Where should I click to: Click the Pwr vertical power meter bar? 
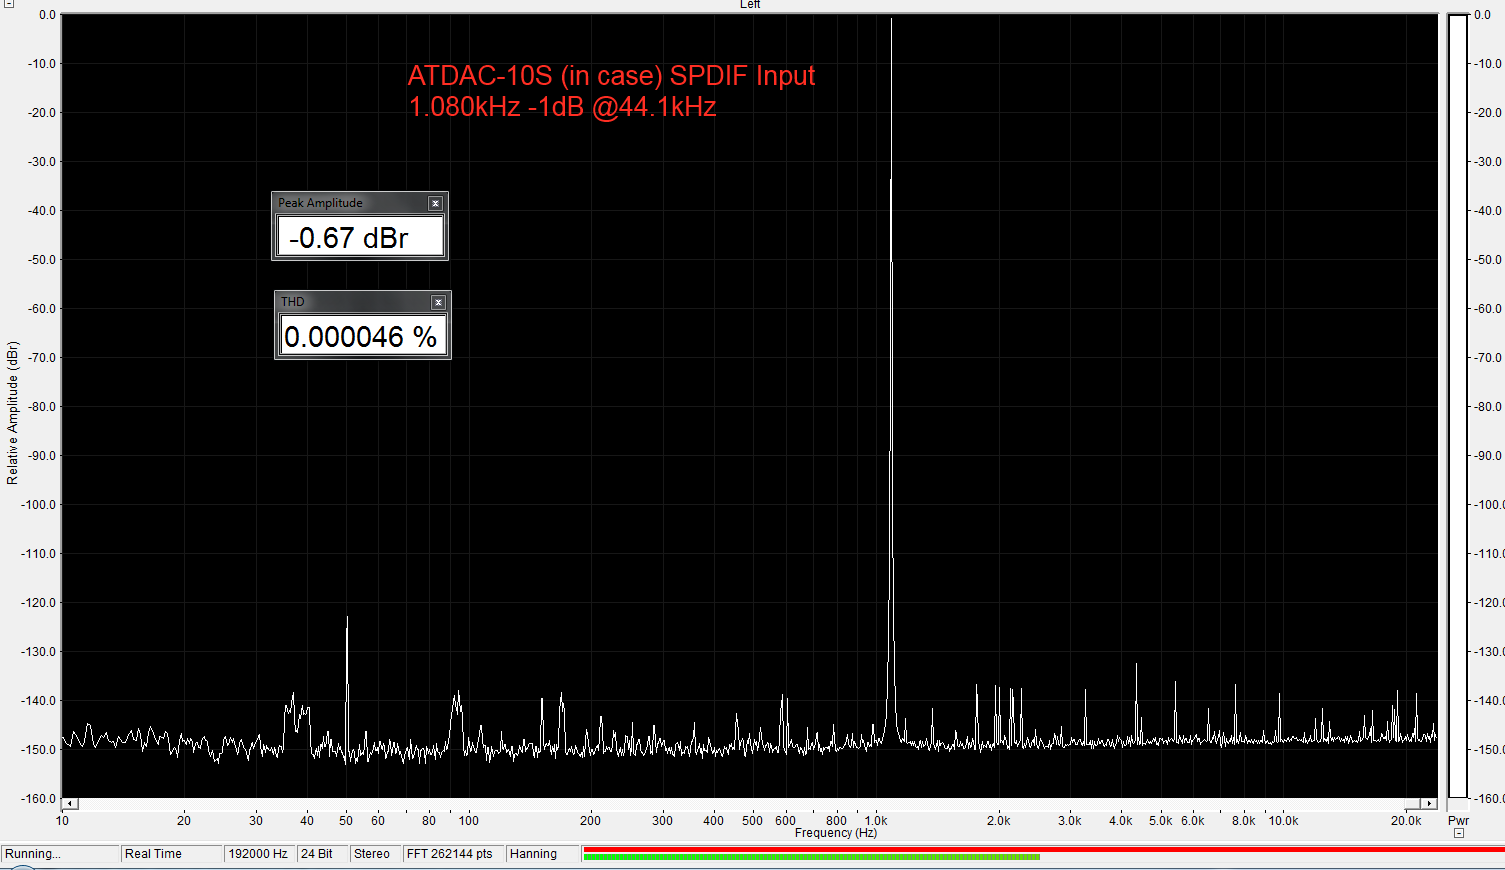pos(1458,406)
